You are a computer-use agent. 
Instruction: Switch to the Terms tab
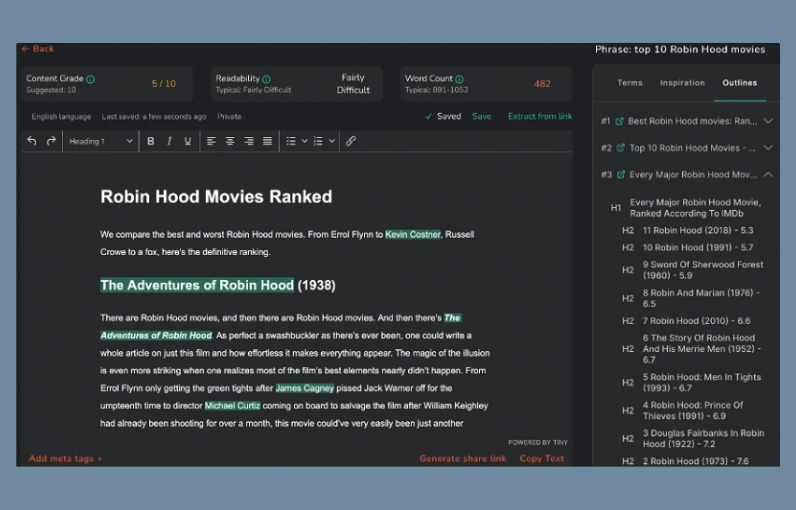click(x=630, y=83)
